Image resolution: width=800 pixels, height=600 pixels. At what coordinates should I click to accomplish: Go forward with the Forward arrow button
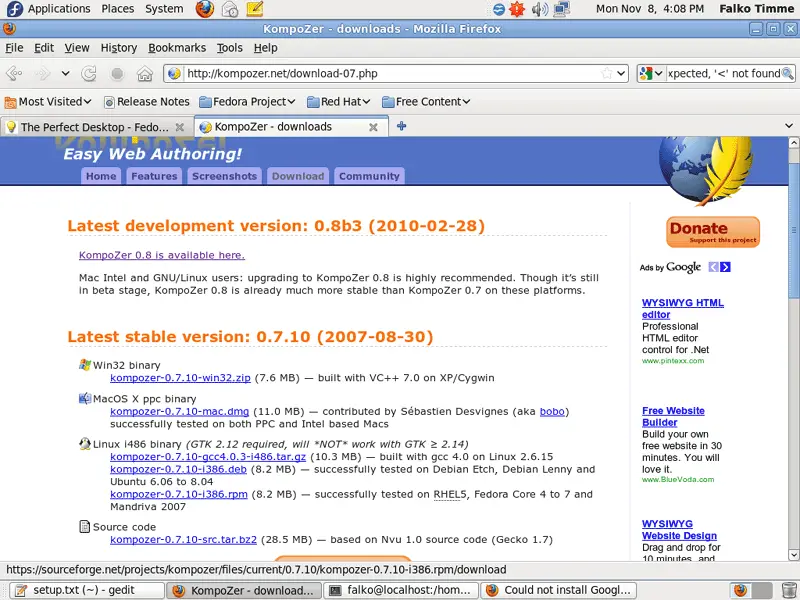(x=42, y=73)
